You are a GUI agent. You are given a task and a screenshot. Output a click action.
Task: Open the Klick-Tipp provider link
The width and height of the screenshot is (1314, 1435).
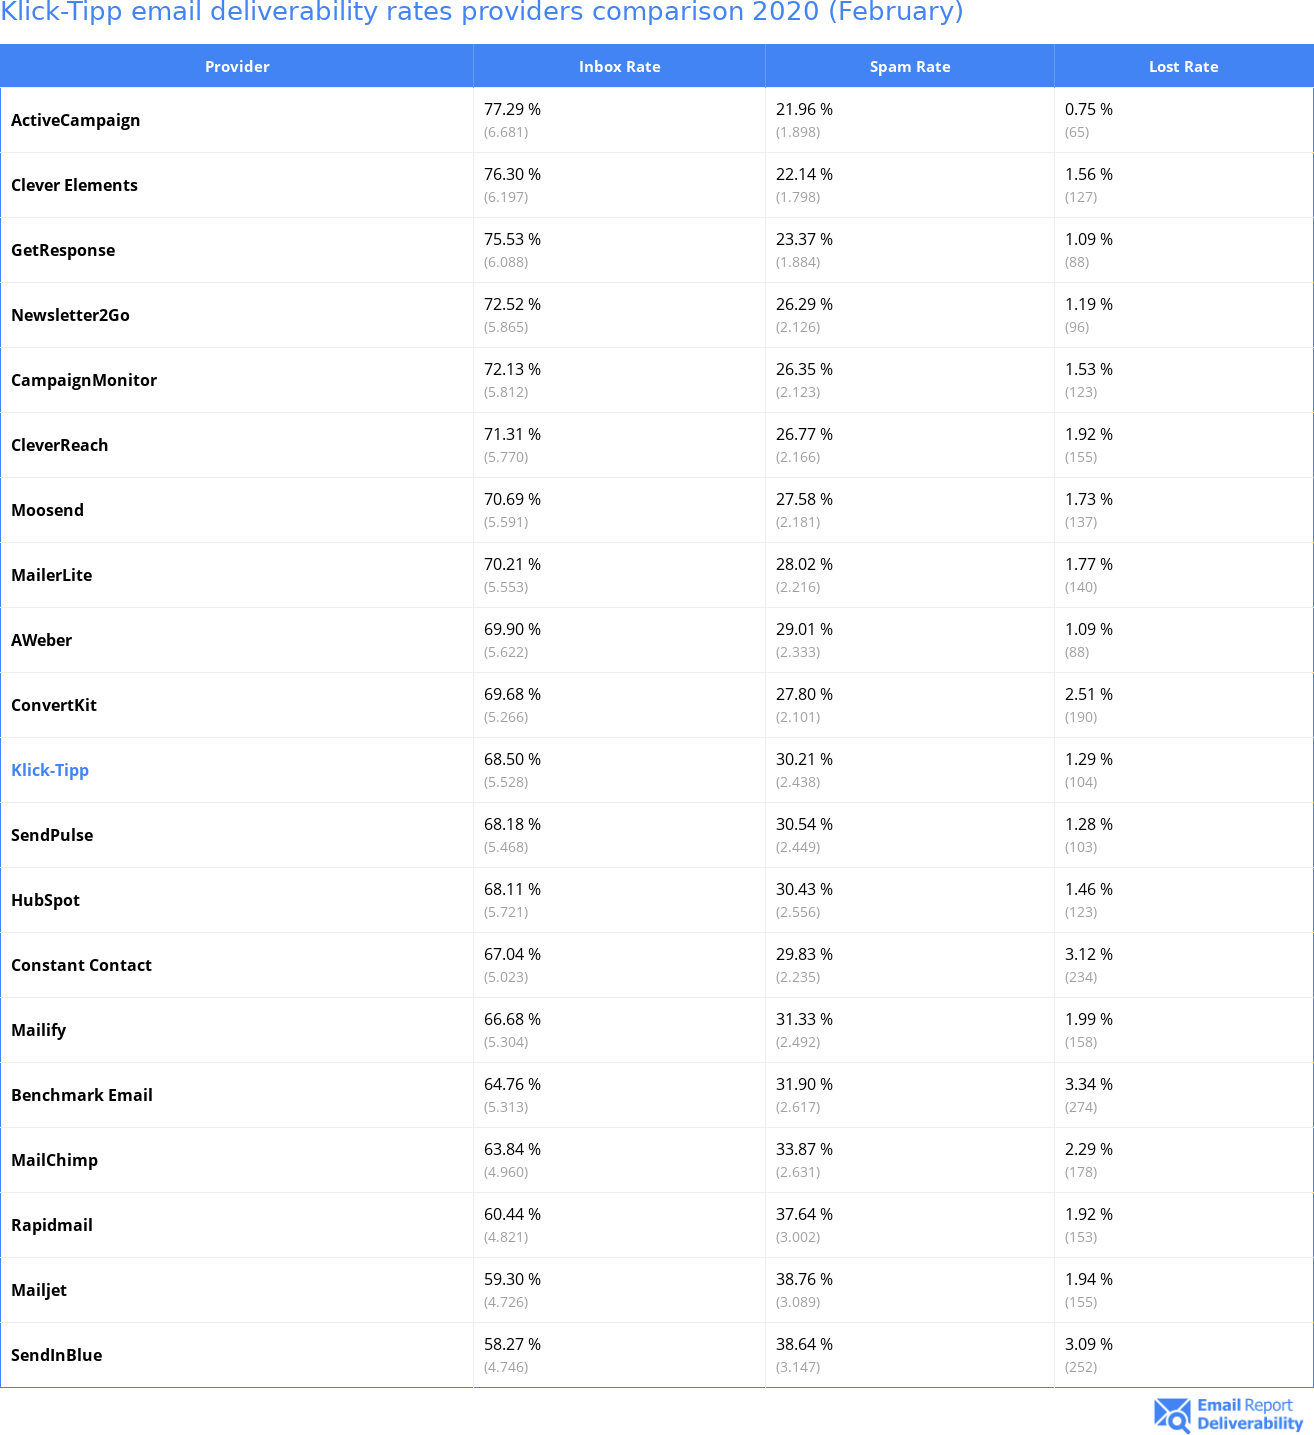50,770
